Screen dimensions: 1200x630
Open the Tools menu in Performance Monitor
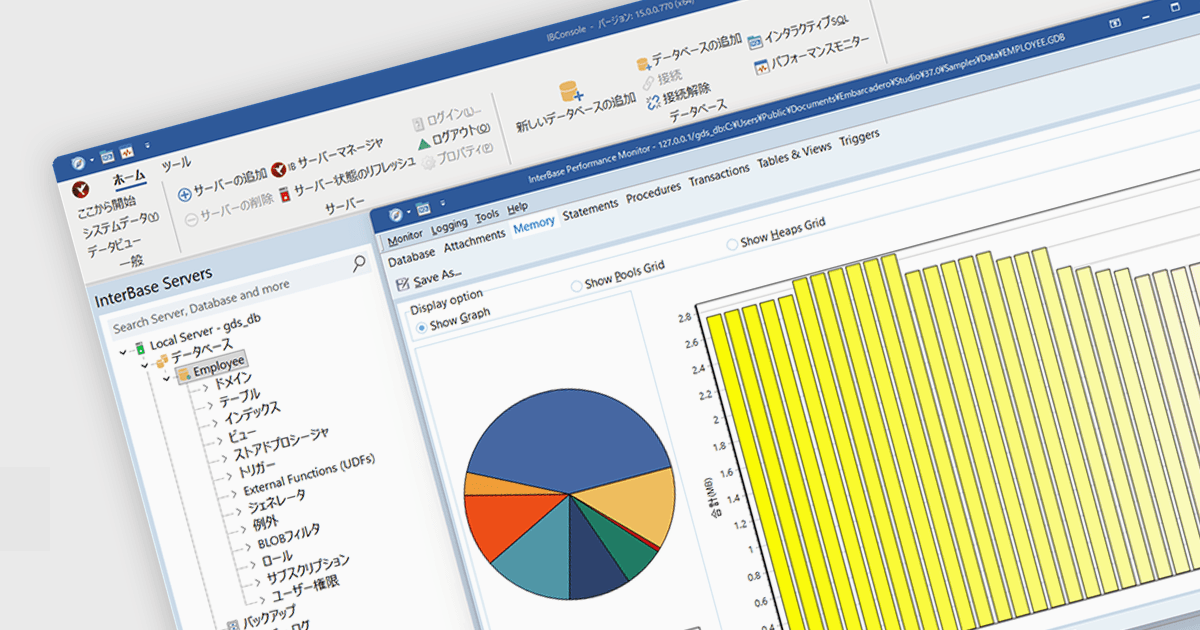coord(487,215)
